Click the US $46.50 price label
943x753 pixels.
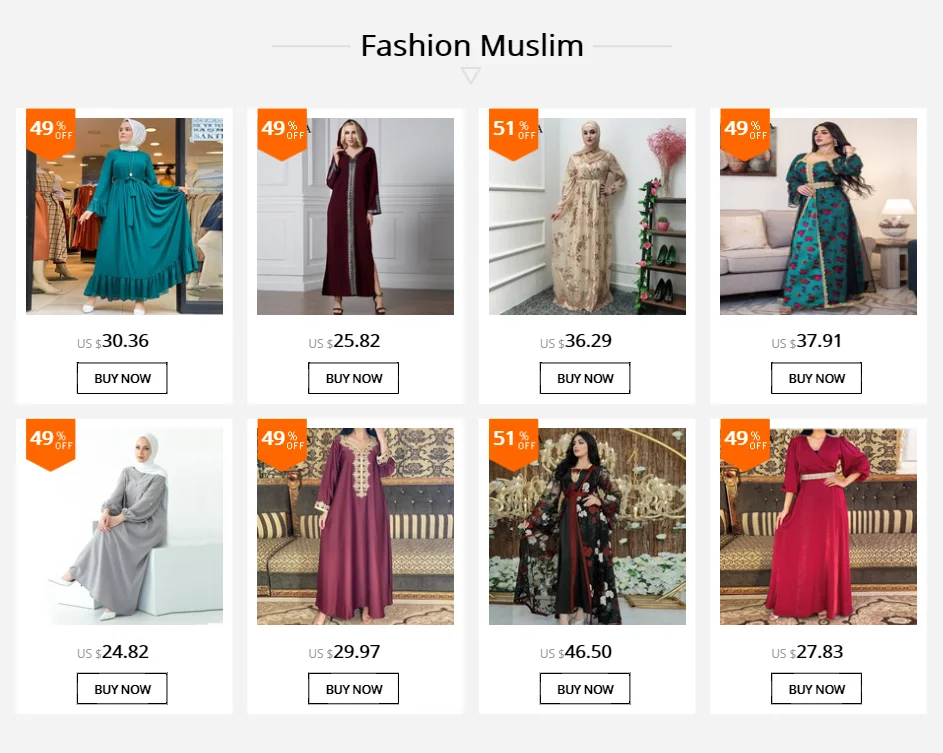coord(576,652)
